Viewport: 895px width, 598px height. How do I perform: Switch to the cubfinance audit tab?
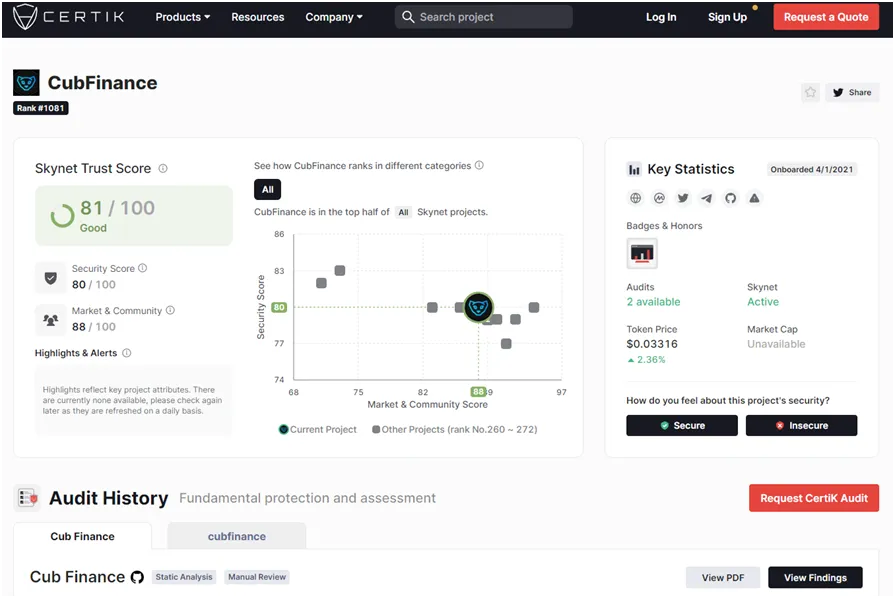pyautogui.click(x=237, y=536)
